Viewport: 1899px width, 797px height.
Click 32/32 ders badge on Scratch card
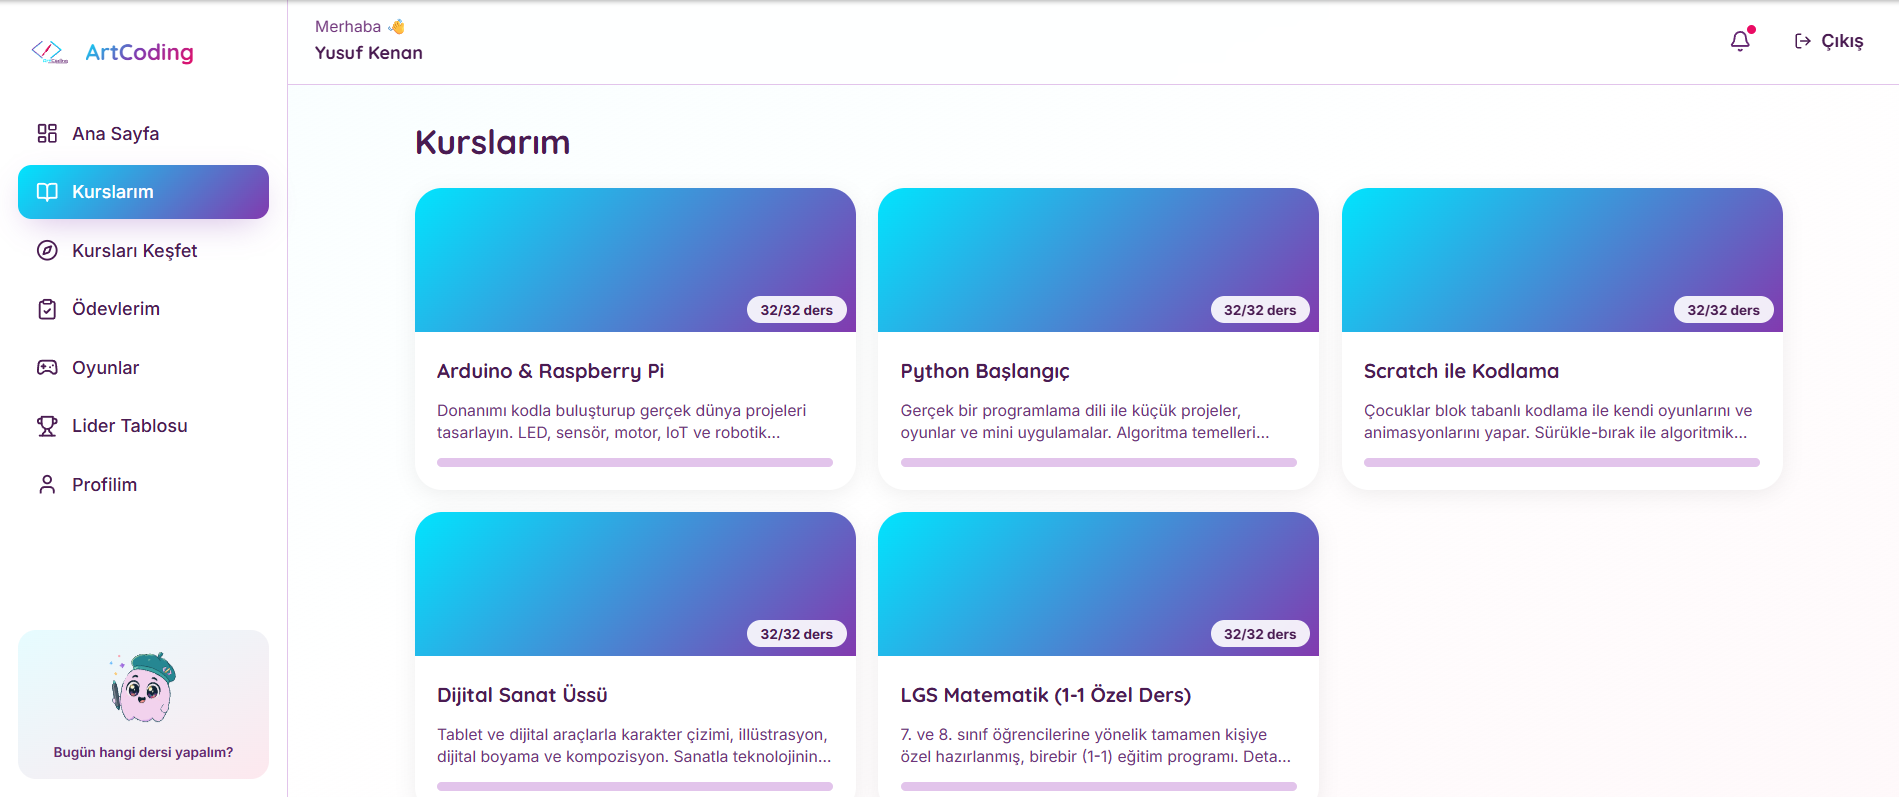[x=1724, y=310]
